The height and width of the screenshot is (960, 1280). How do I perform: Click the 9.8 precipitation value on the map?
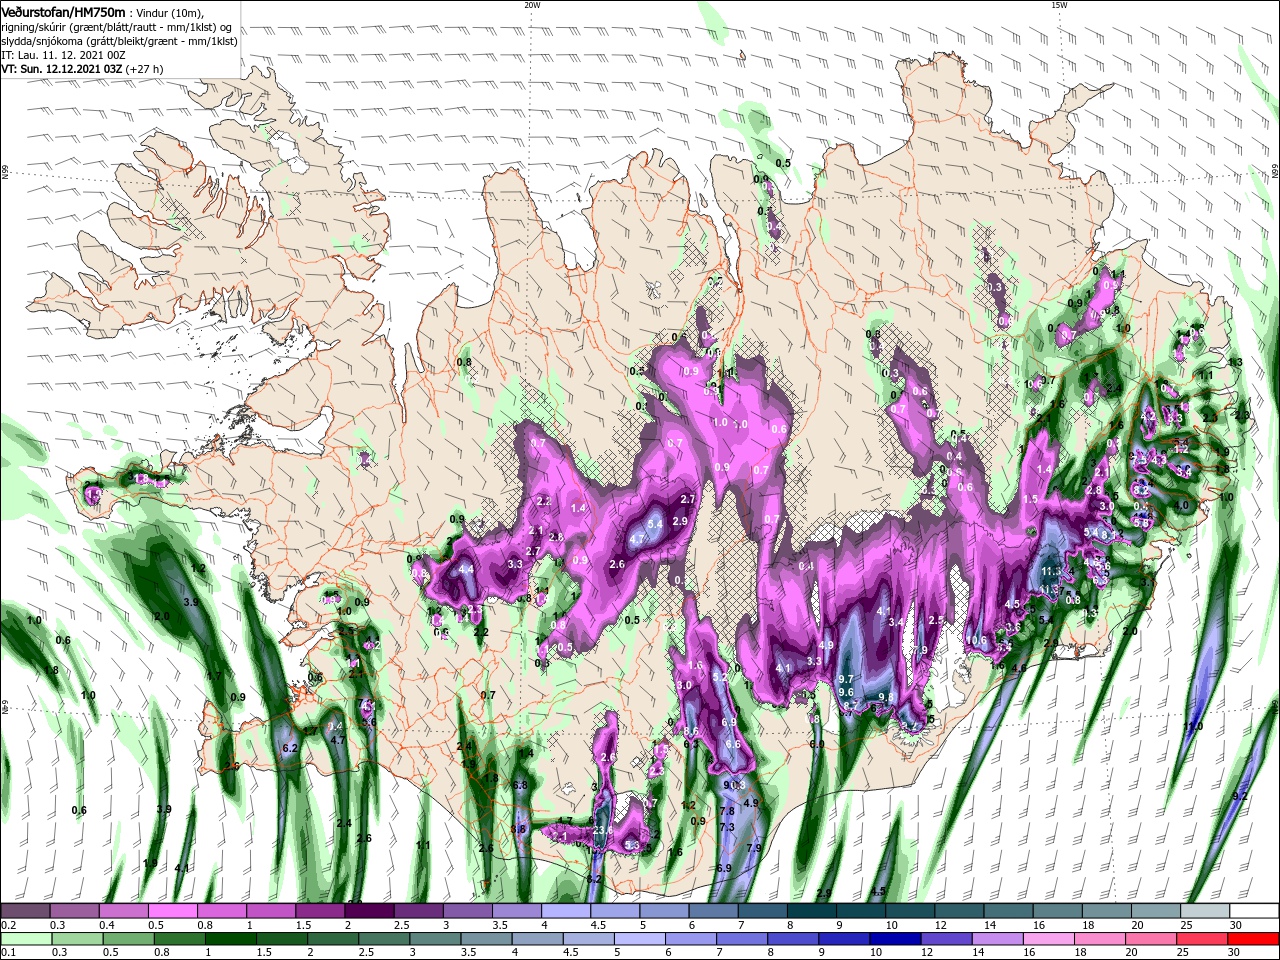886,698
